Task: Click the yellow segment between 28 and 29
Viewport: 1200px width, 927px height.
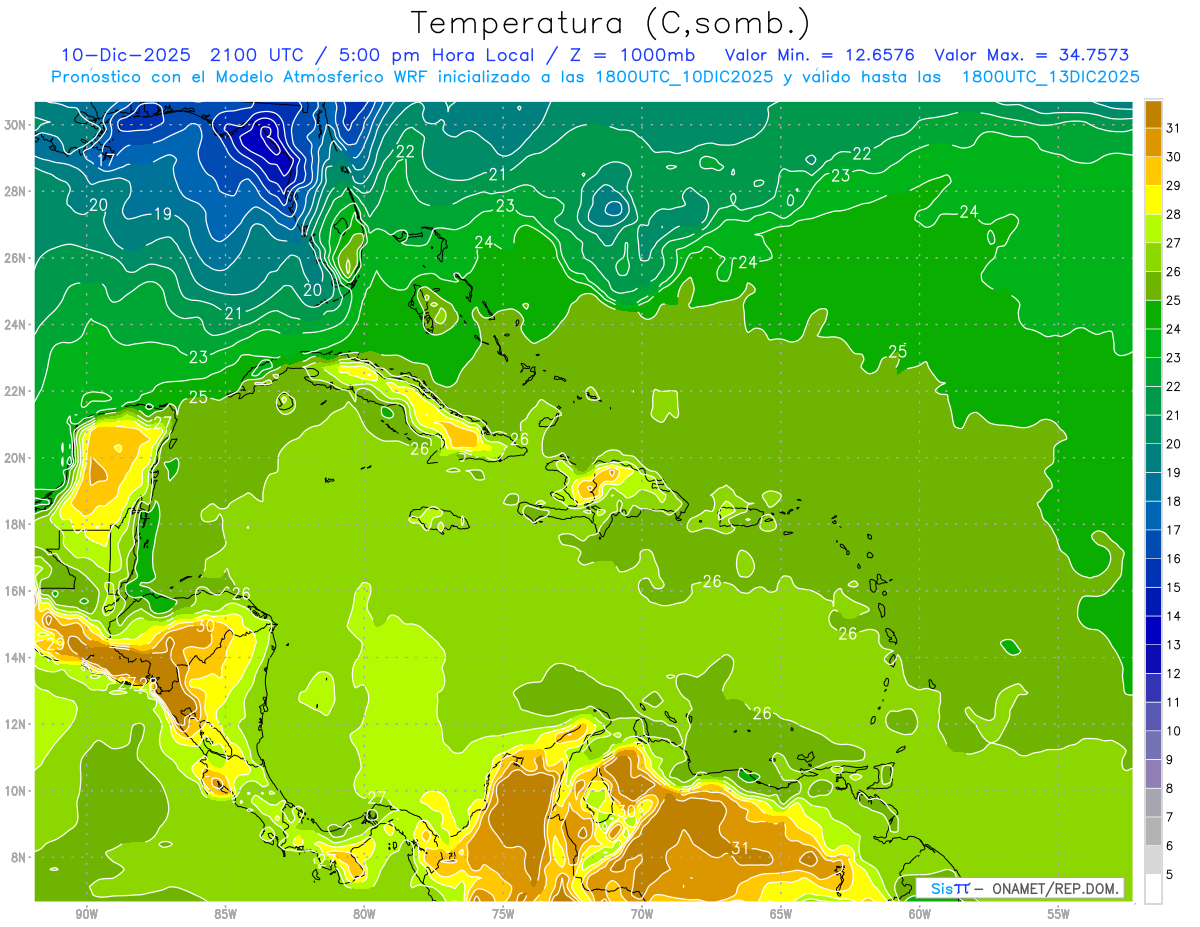Action: (x=1153, y=200)
